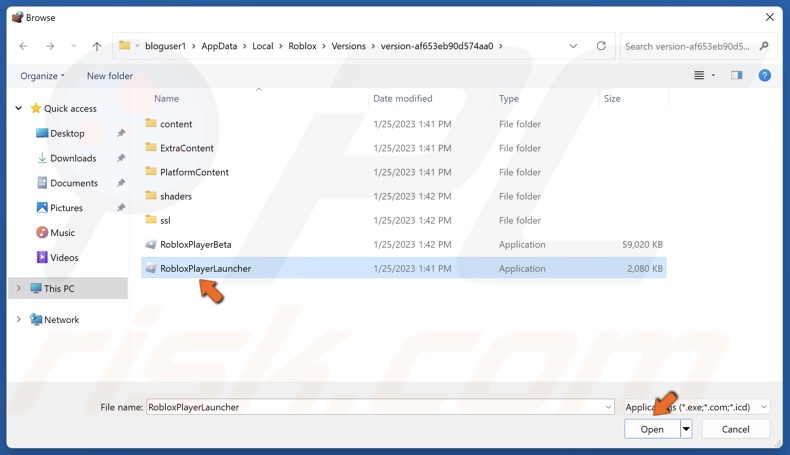
Task: Expand the address bar history dropdown
Action: (x=573, y=46)
